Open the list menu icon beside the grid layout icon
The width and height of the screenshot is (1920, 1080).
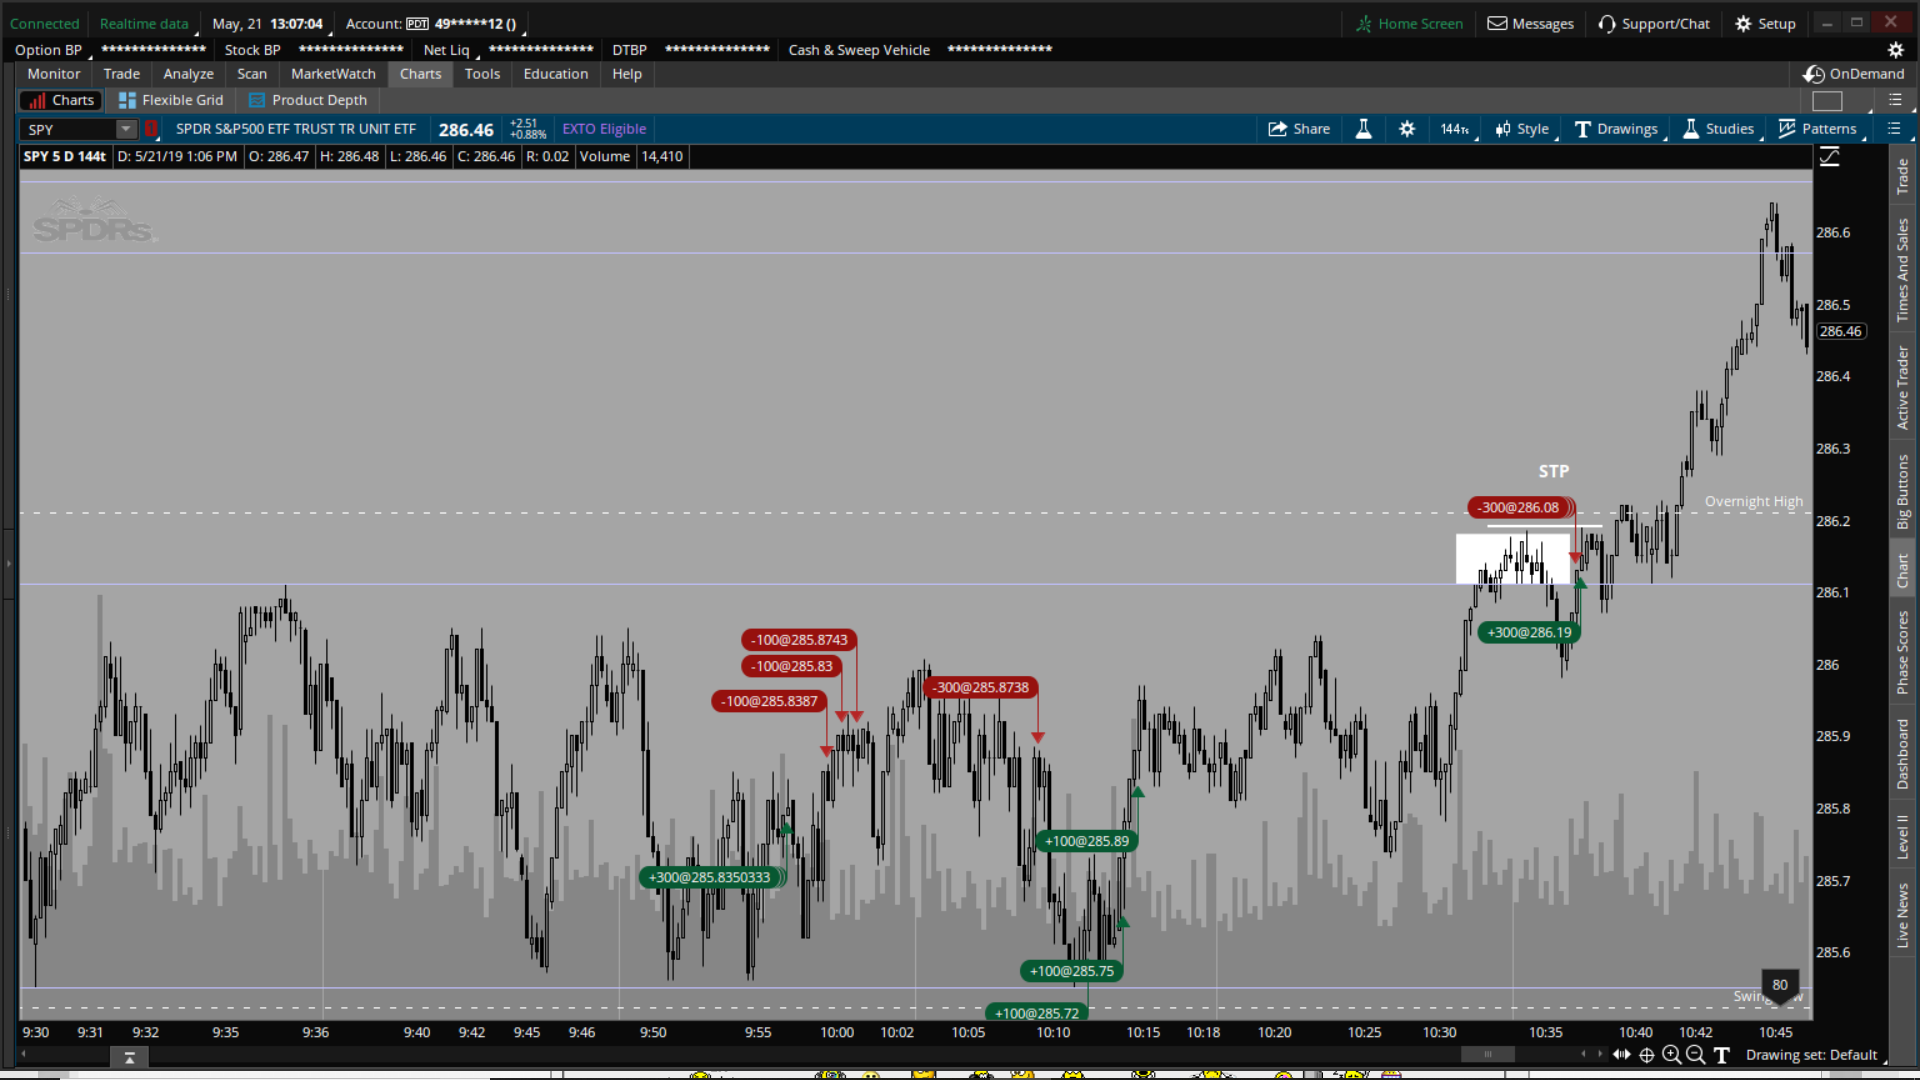pos(1895,100)
